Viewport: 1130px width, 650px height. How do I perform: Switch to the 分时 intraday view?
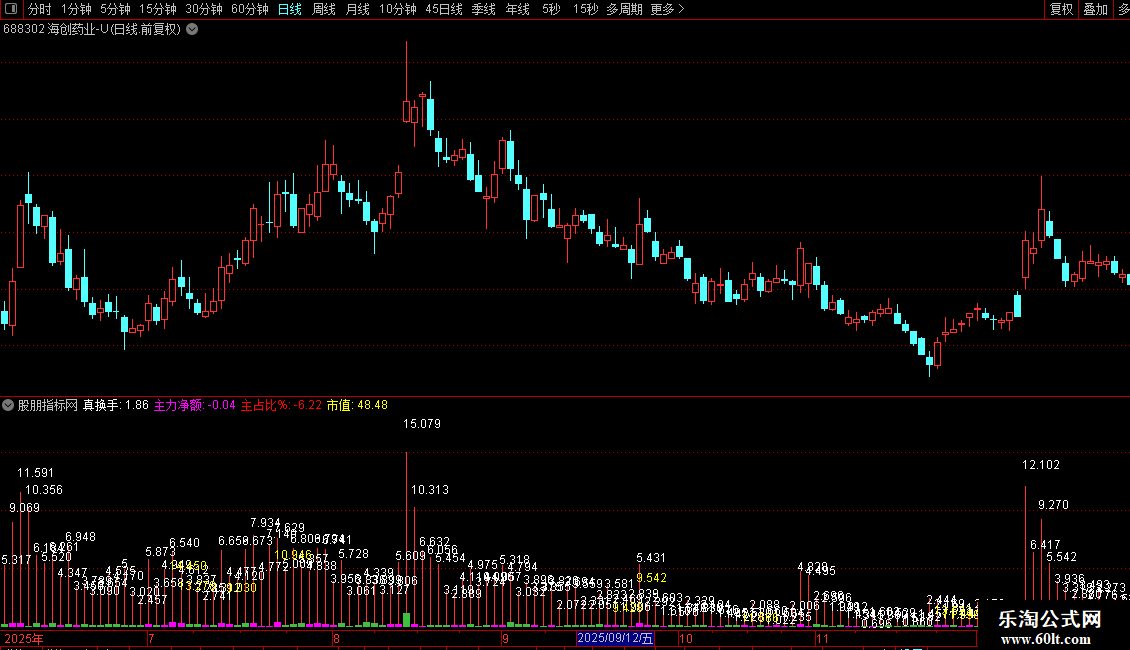coord(40,9)
